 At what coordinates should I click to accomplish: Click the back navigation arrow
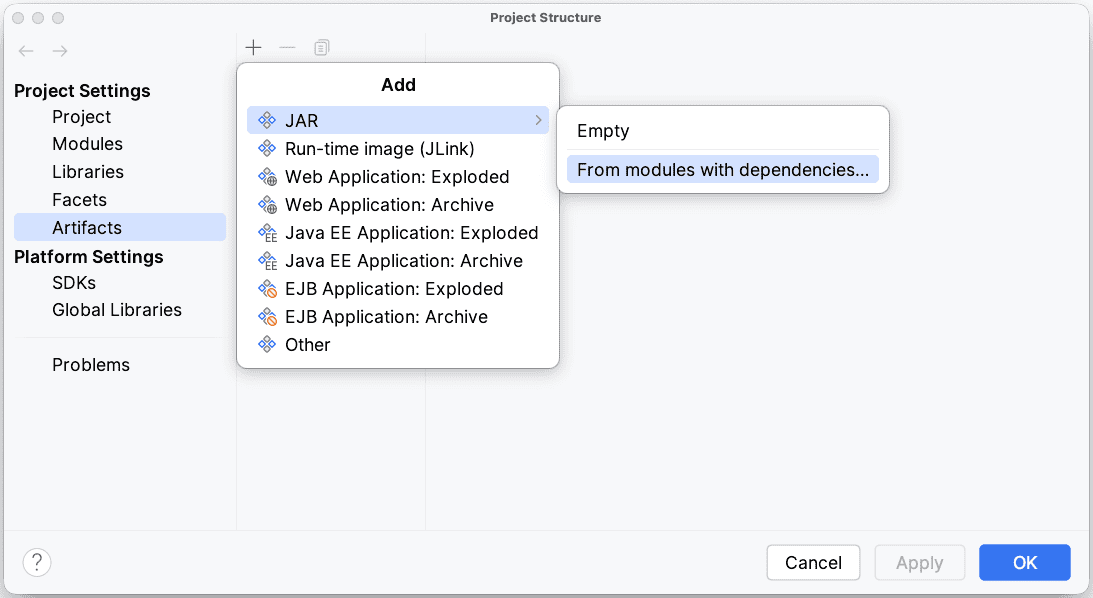27,51
